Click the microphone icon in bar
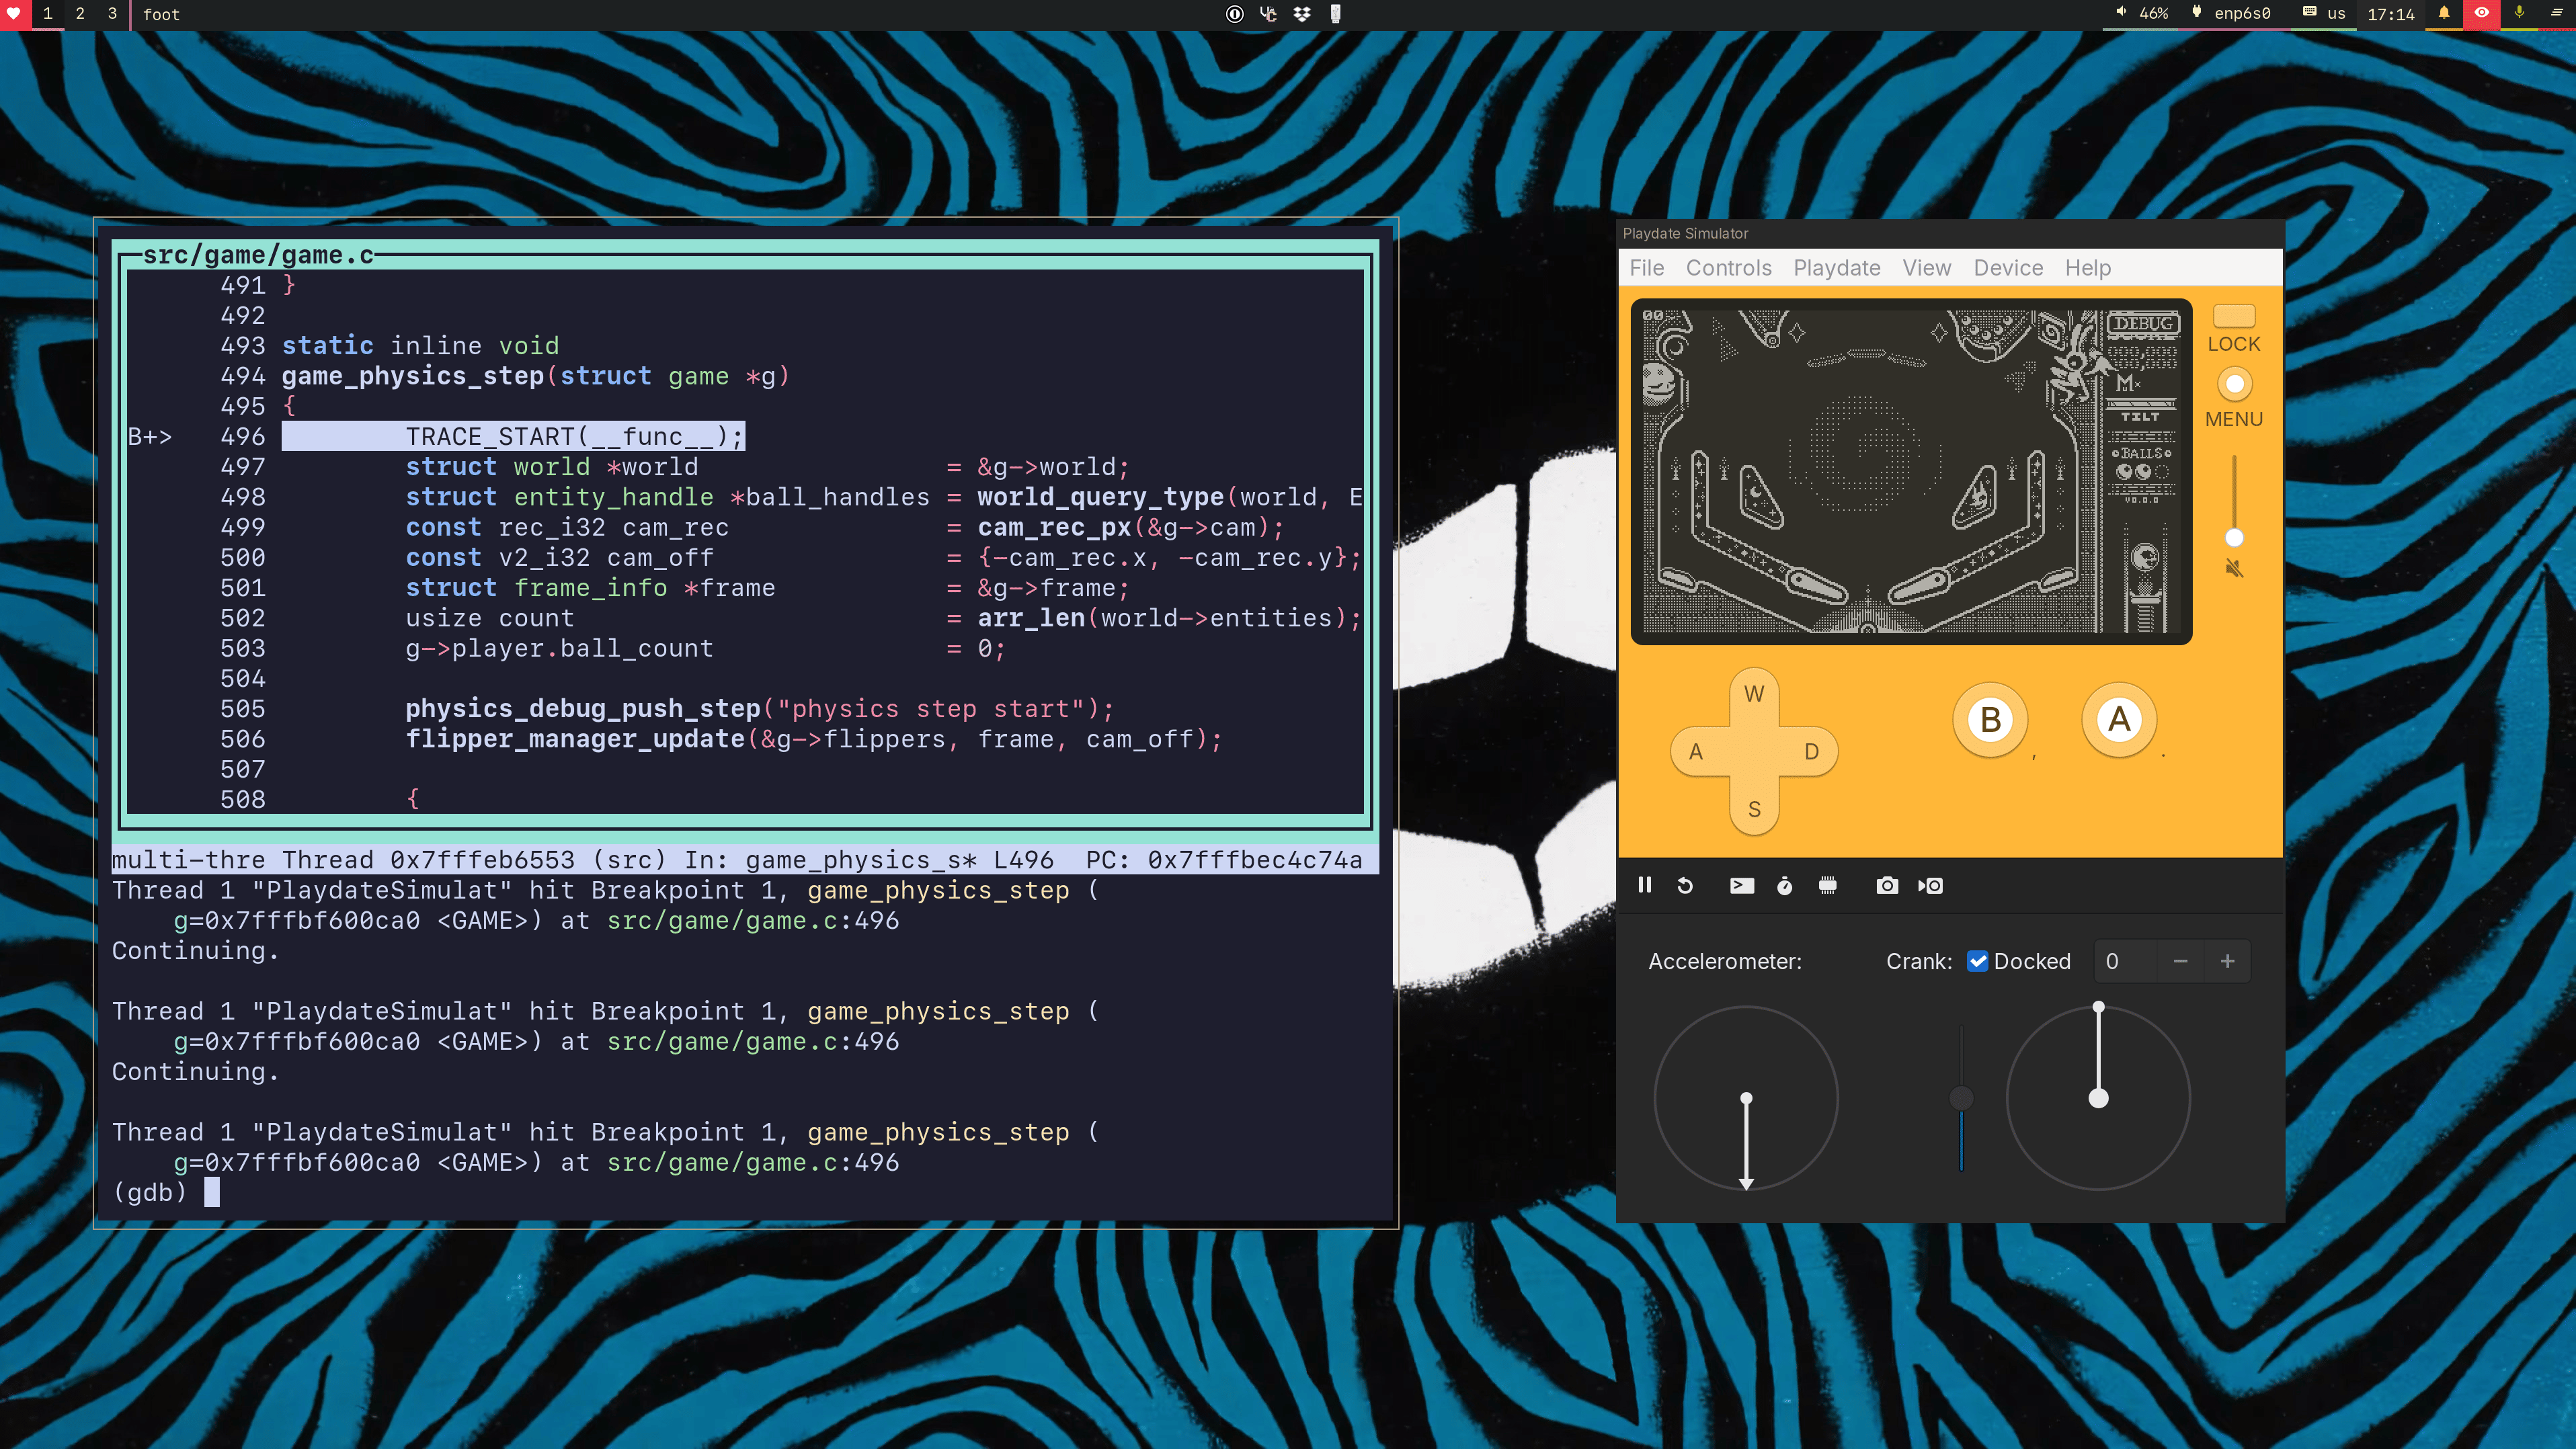Image resolution: width=2576 pixels, height=1449 pixels. (x=2519, y=14)
